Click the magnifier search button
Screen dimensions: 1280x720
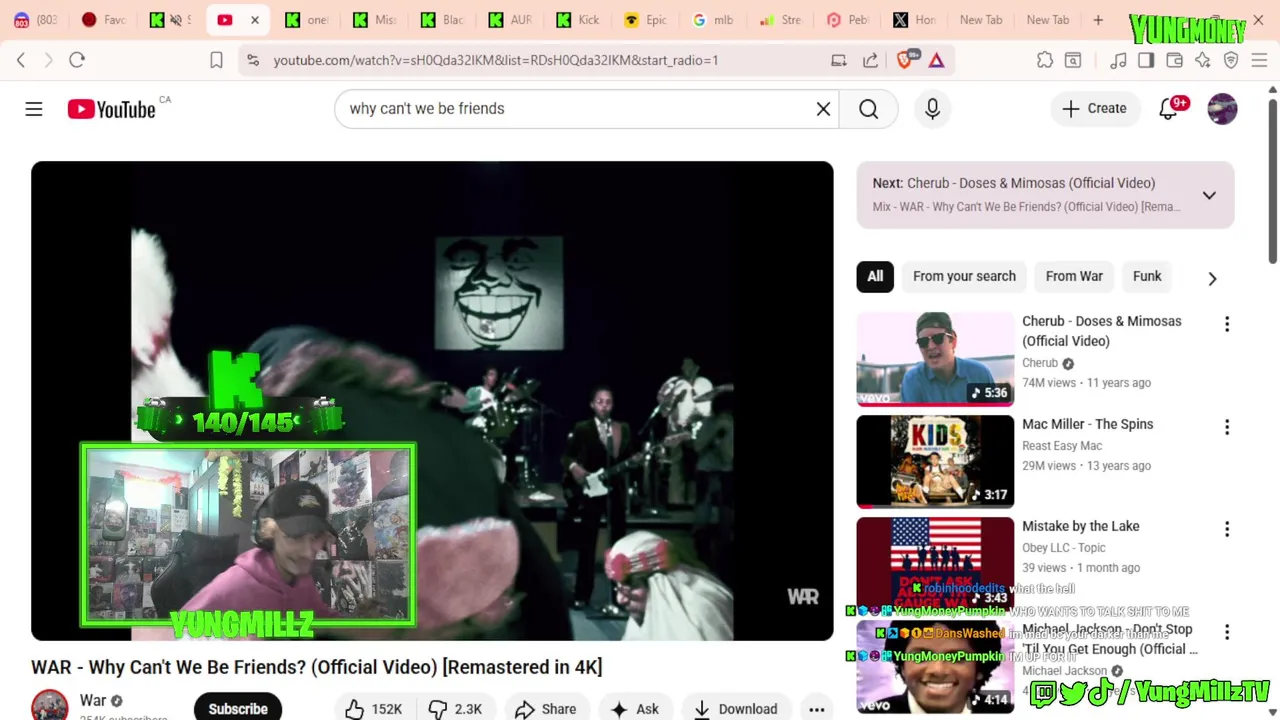click(x=868, y=108)
